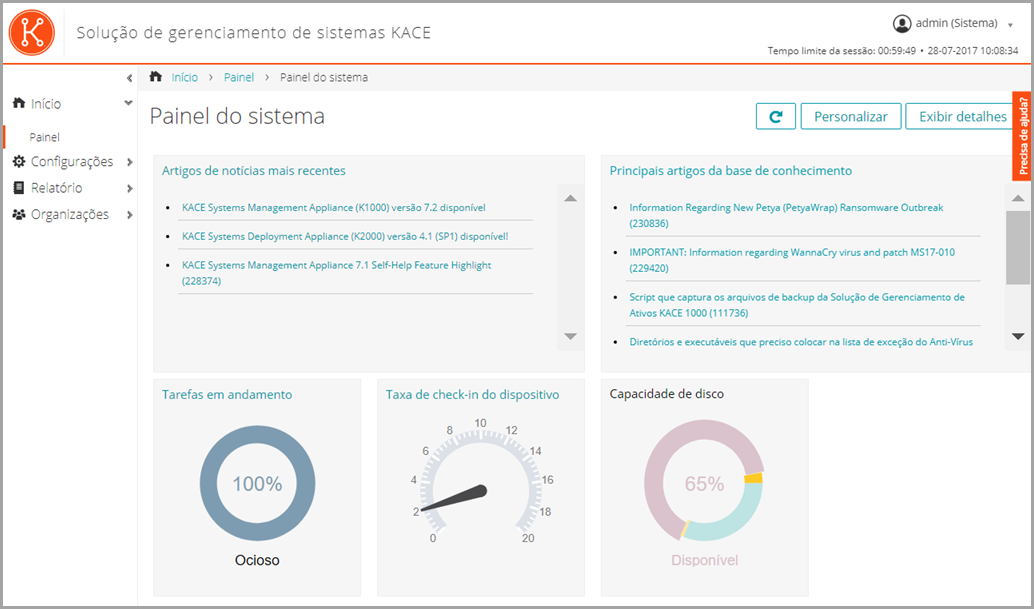1034x609 pixels.
Task: Open the Precisa de ajuda tab
Action: click(x=1023, y=148)
